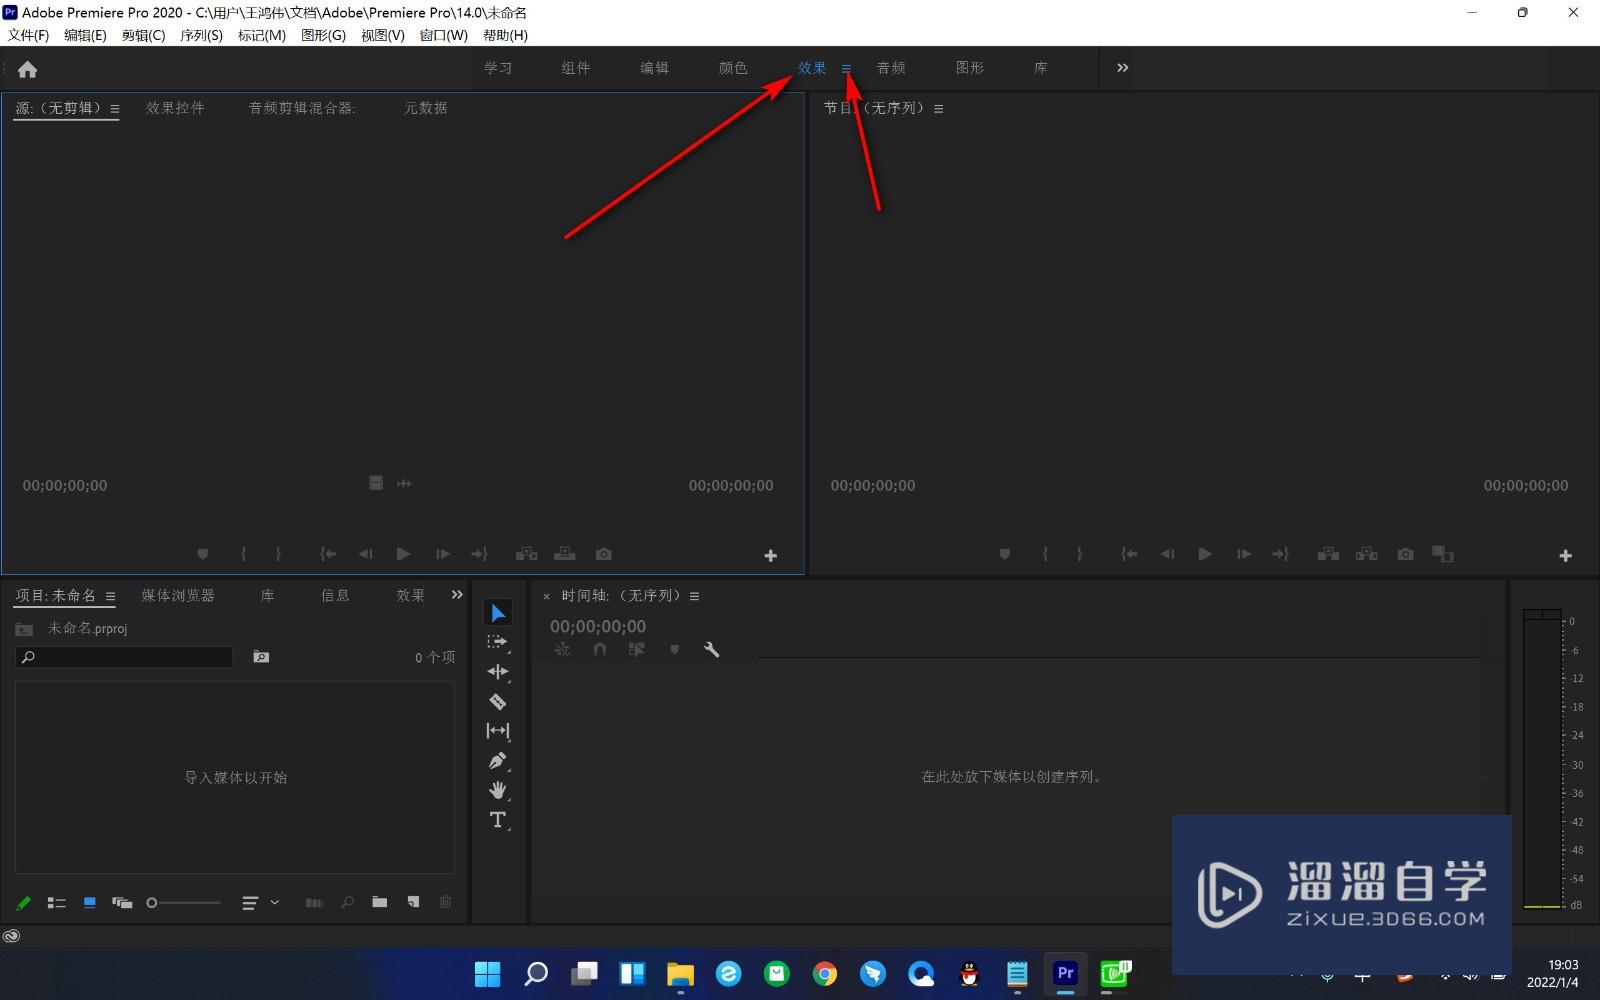Open Program monitor Comparison View
This screenshot has width=1600, height=1000.
[1443, 554]
